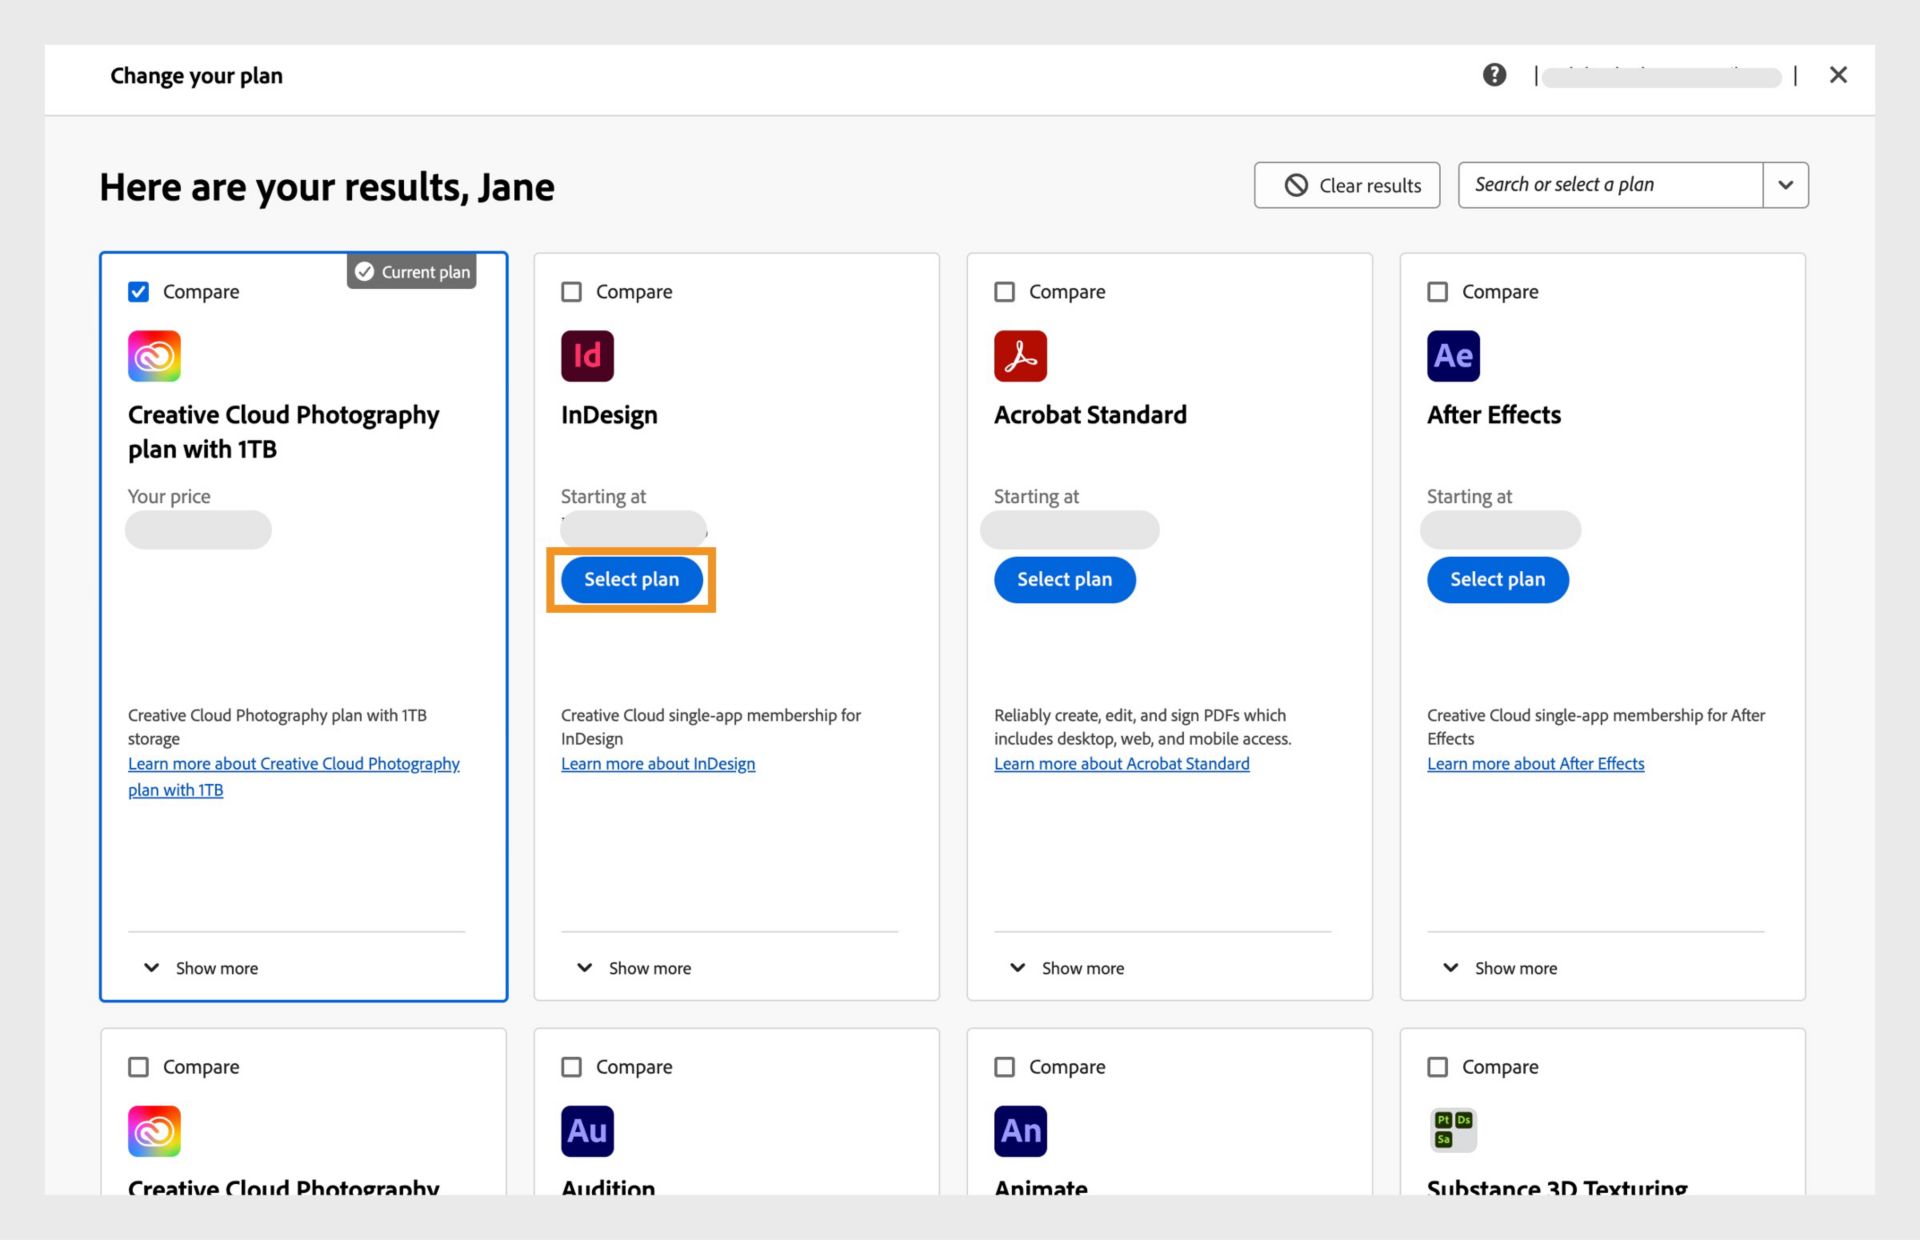Open Learn more about InDesign link

pyautogui.click(x=658, y=764)
